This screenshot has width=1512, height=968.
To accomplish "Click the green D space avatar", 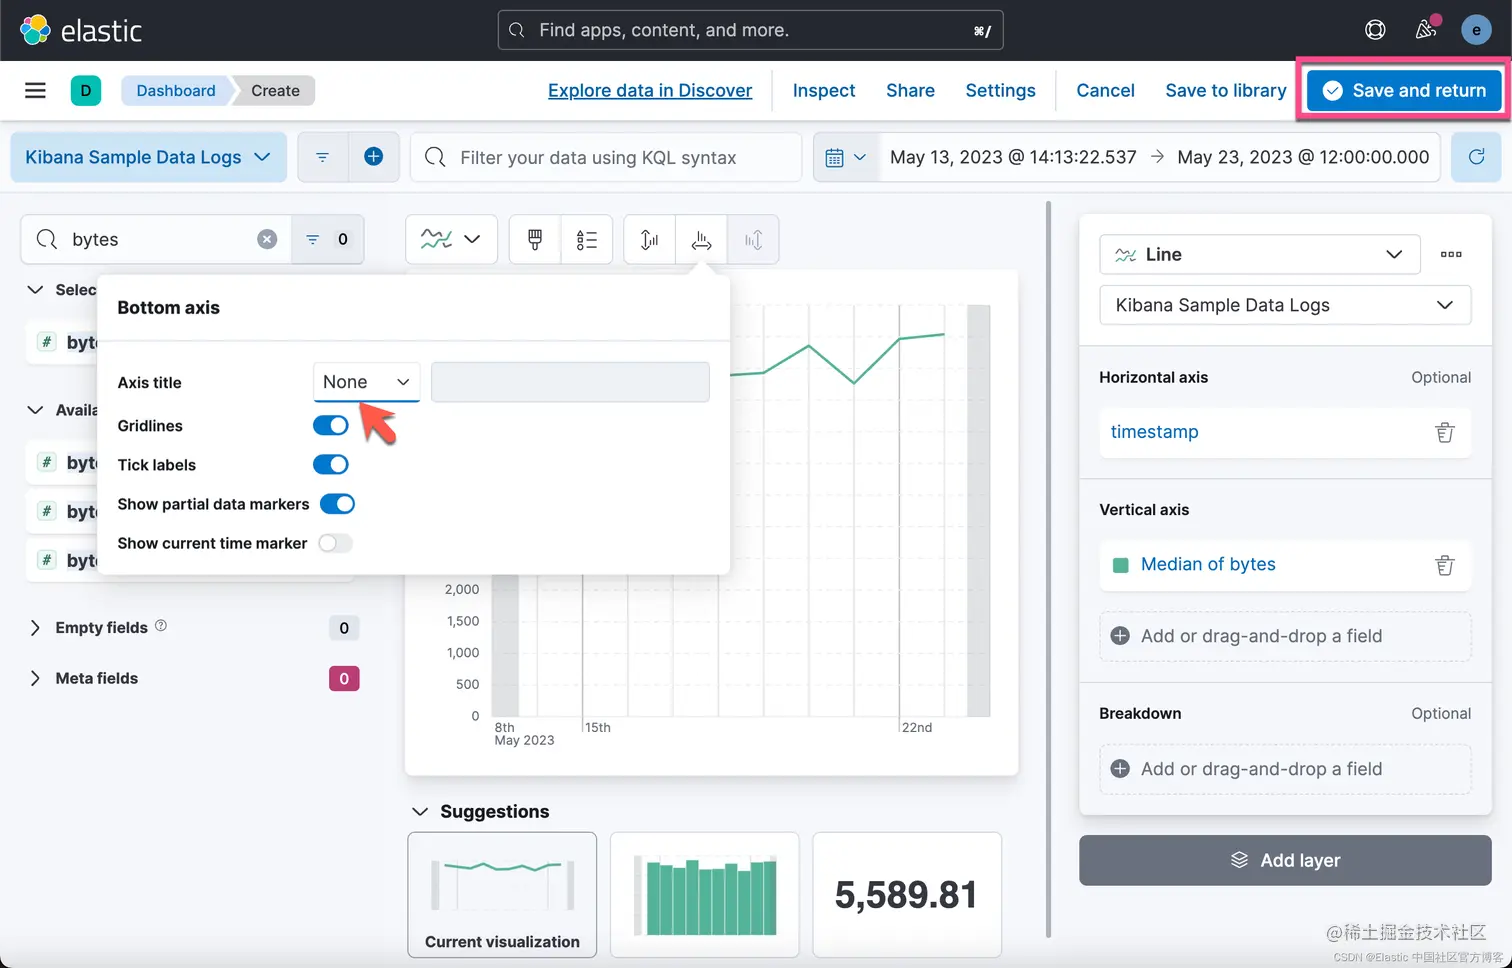I will pos(86,91).
